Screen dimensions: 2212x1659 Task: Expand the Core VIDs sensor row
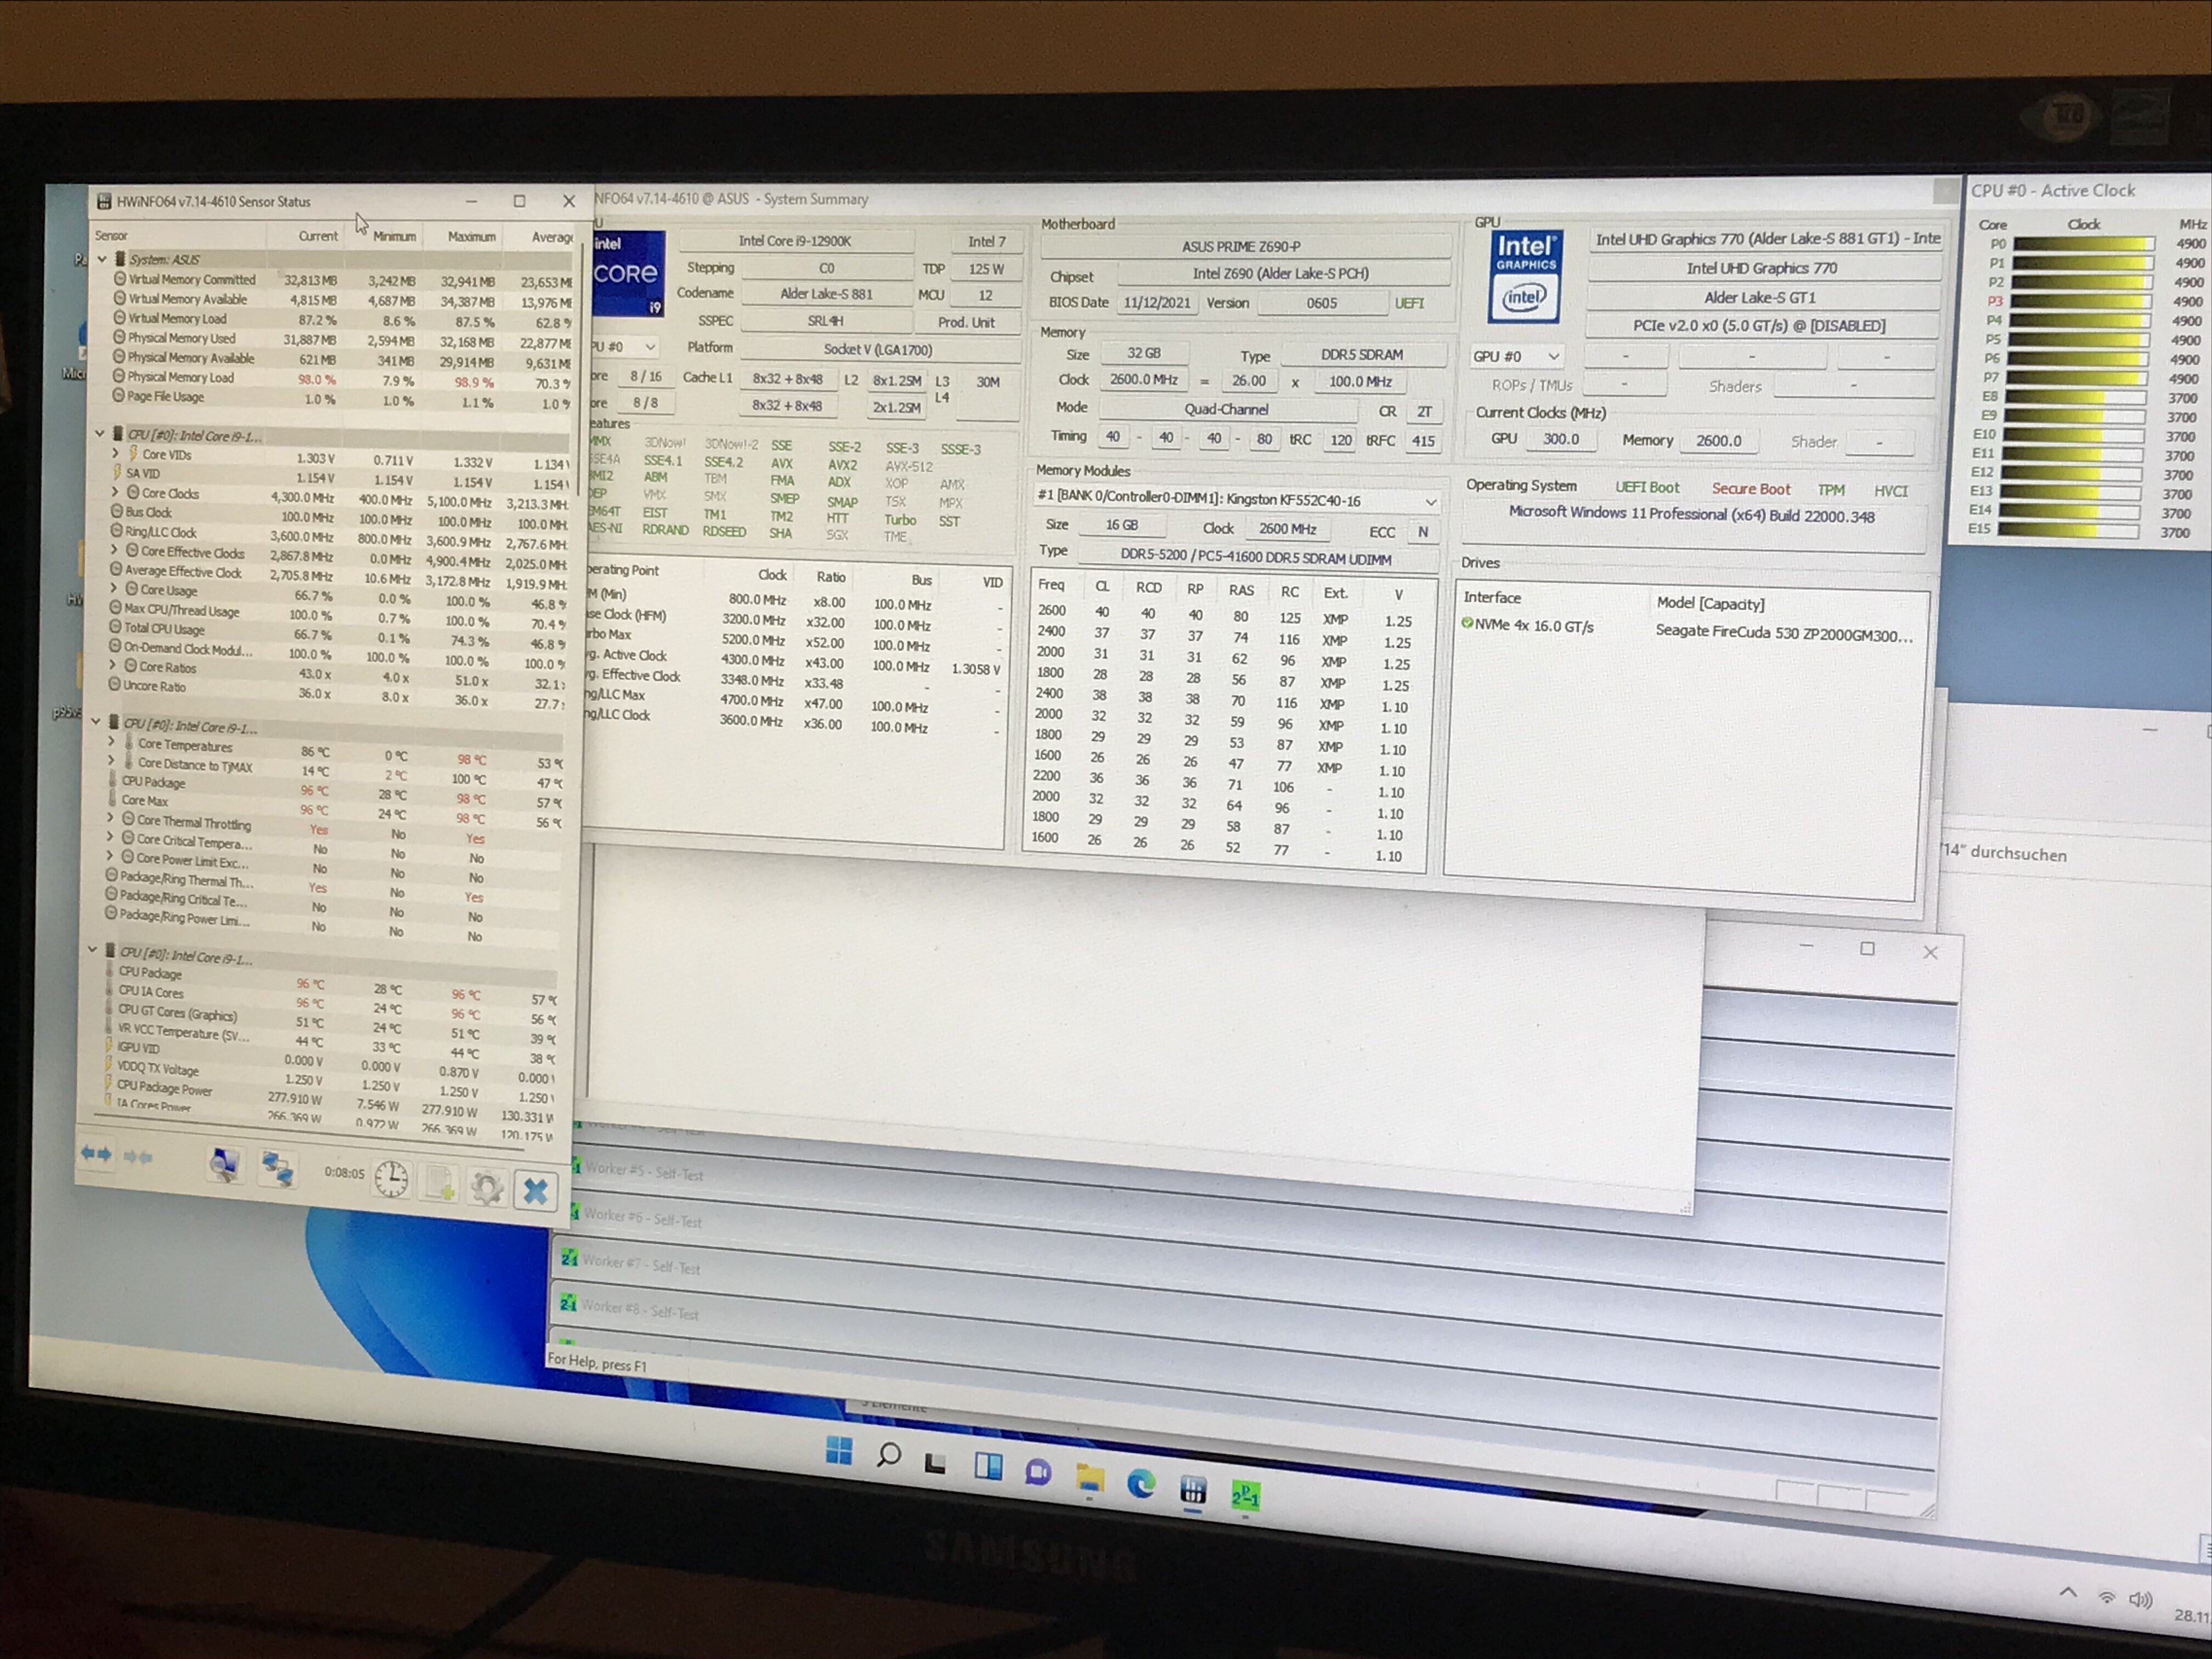coord(116,454)
